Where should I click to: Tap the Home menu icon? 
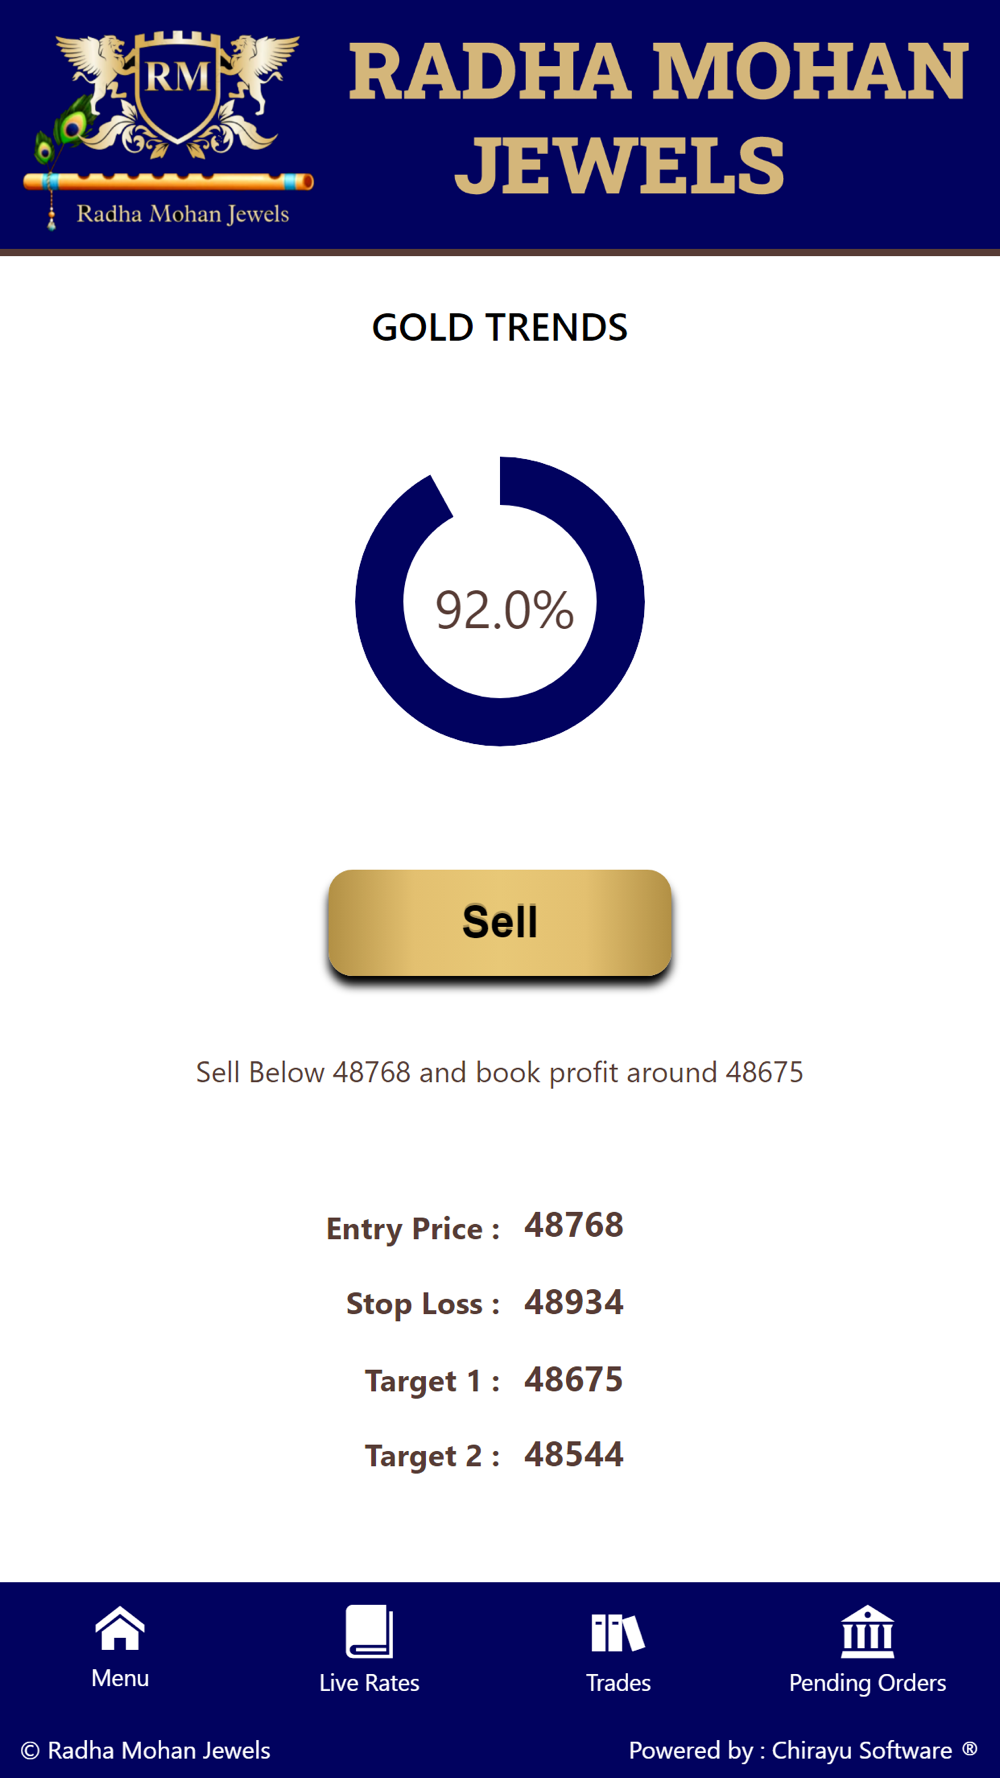pos(120,1629)
